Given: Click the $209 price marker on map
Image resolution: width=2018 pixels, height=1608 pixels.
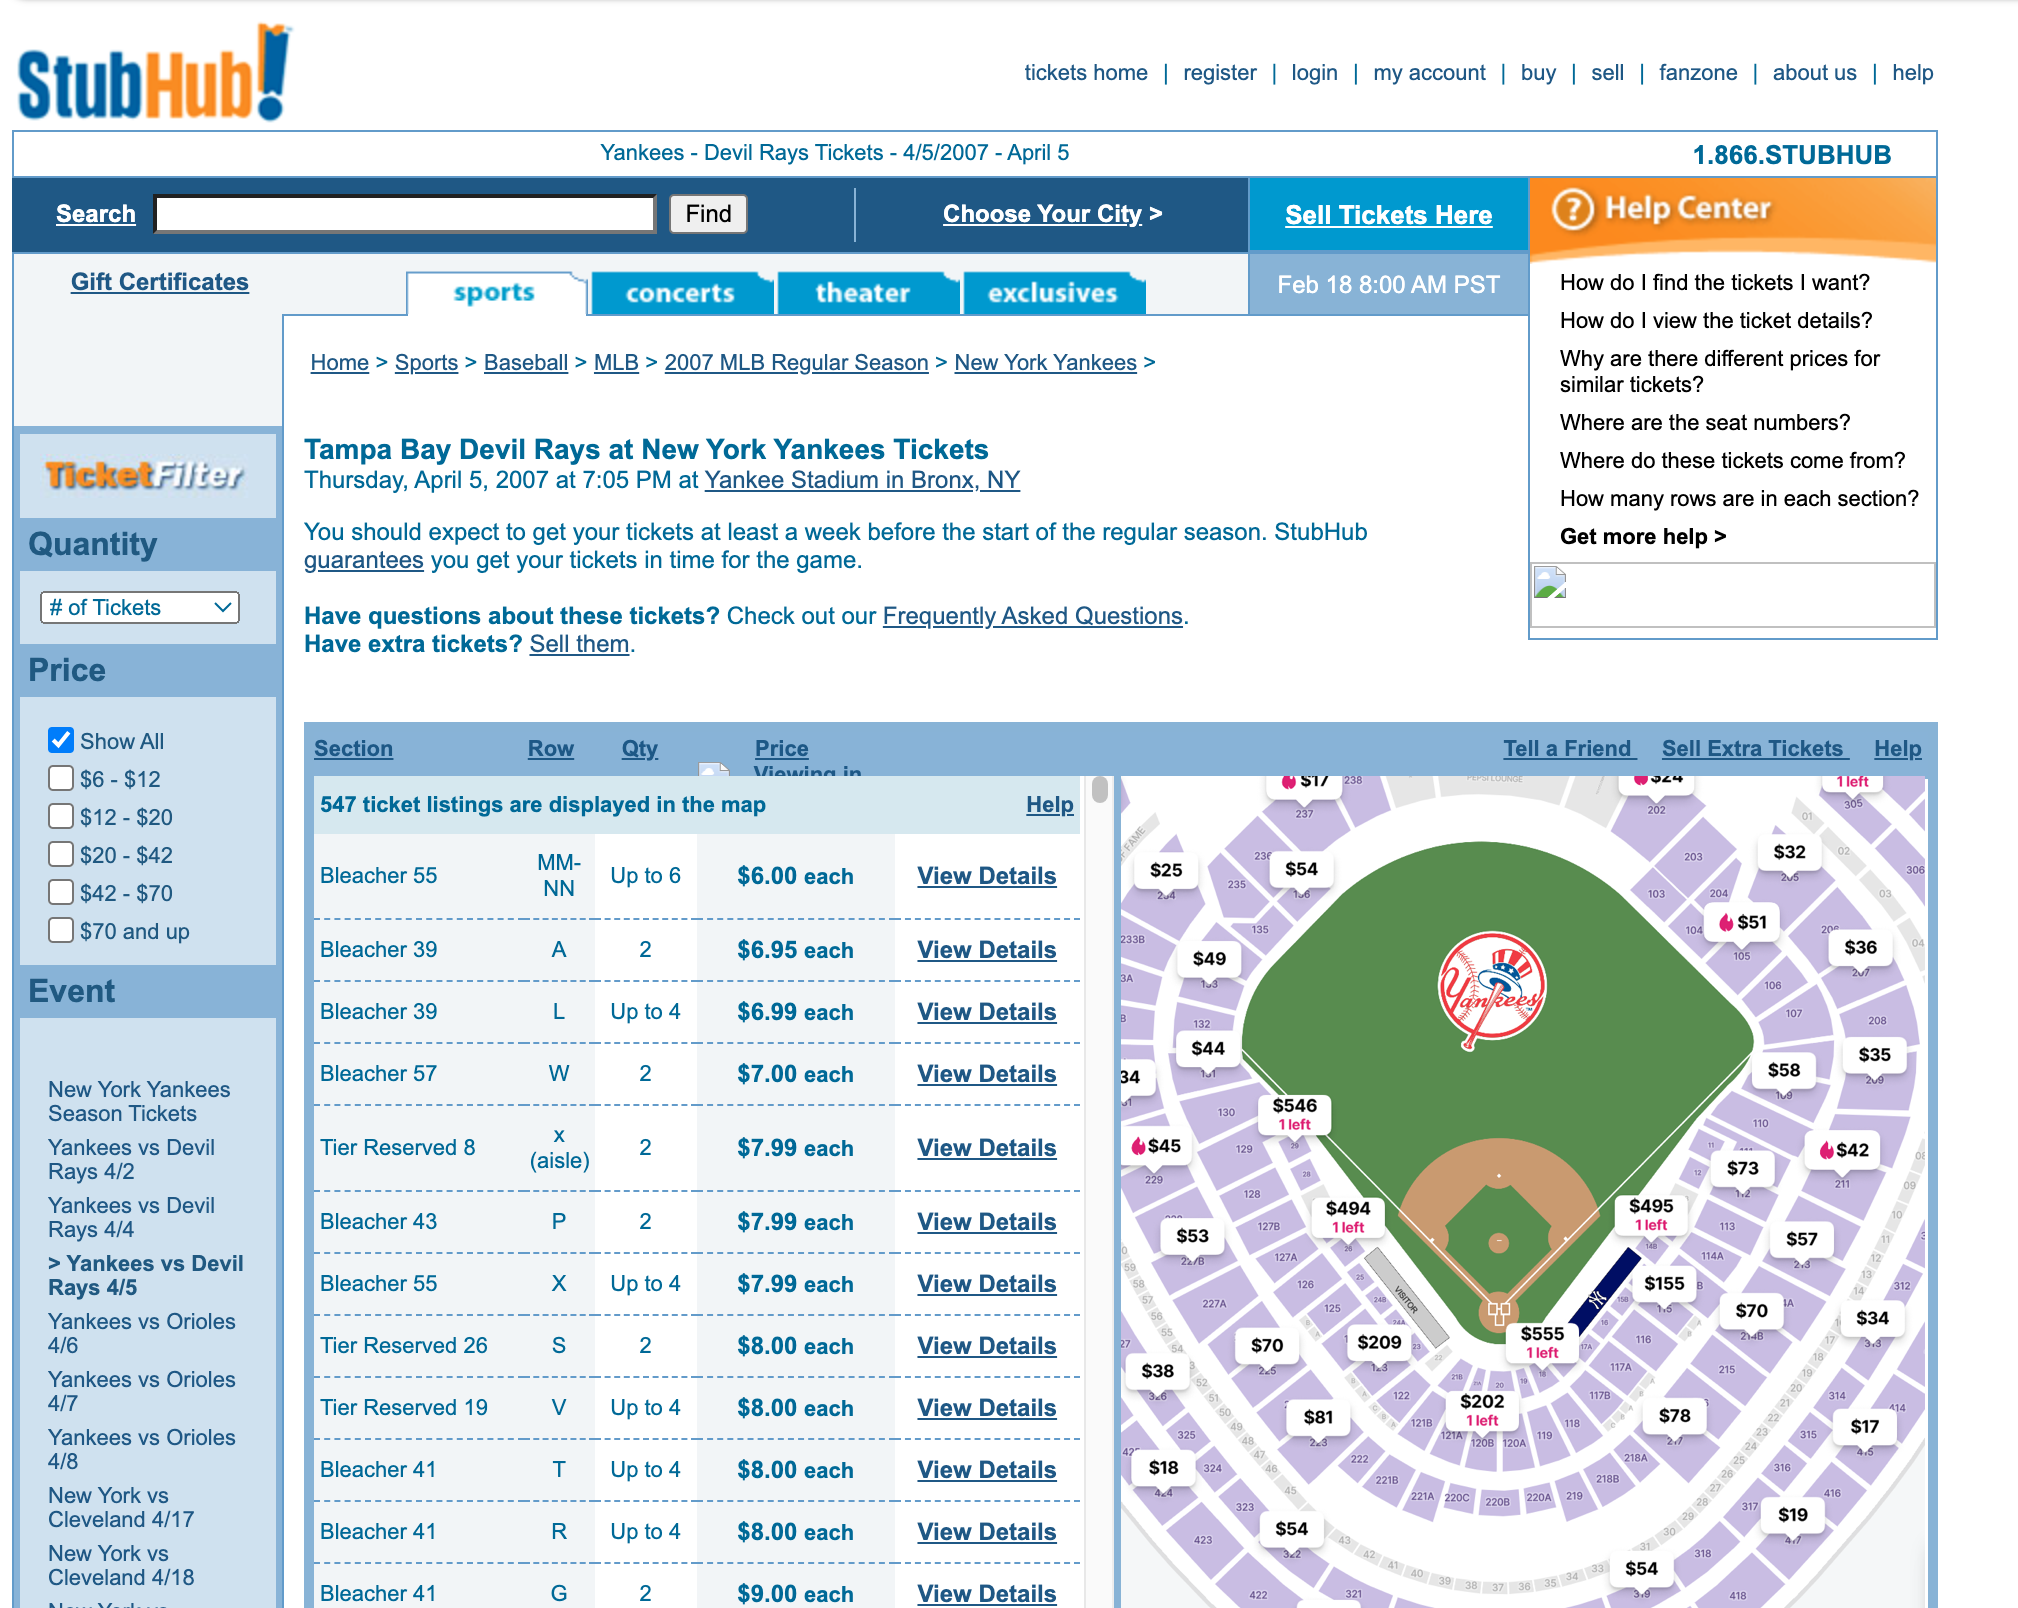Looking at the screenshot, I should coord(1378,1342).
